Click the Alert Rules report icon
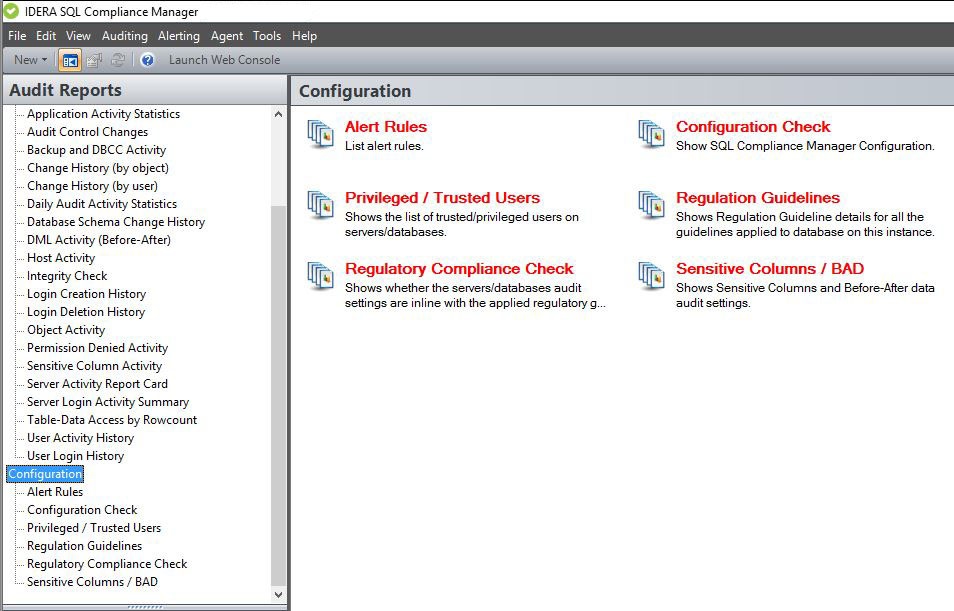Screen dimensions: 954x611 pyautogui.click(x=321, y=134)
